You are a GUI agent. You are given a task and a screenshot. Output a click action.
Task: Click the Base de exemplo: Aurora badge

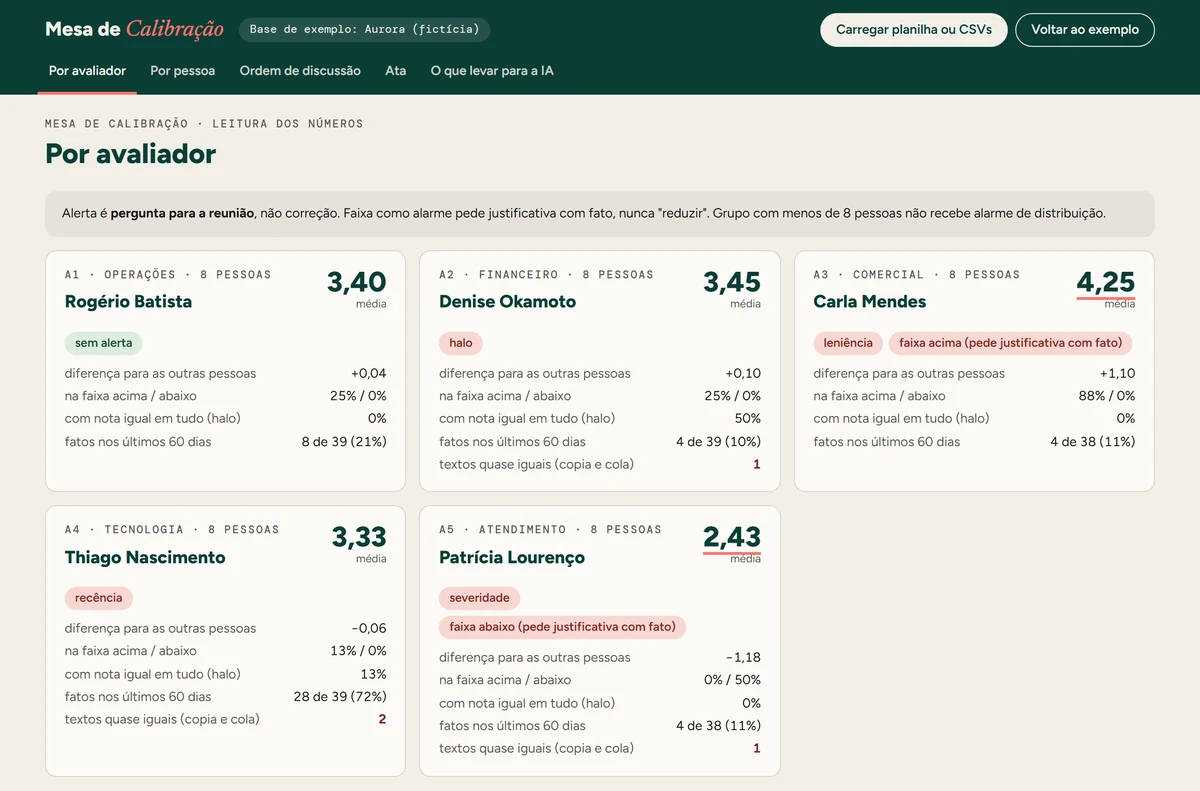365,29
